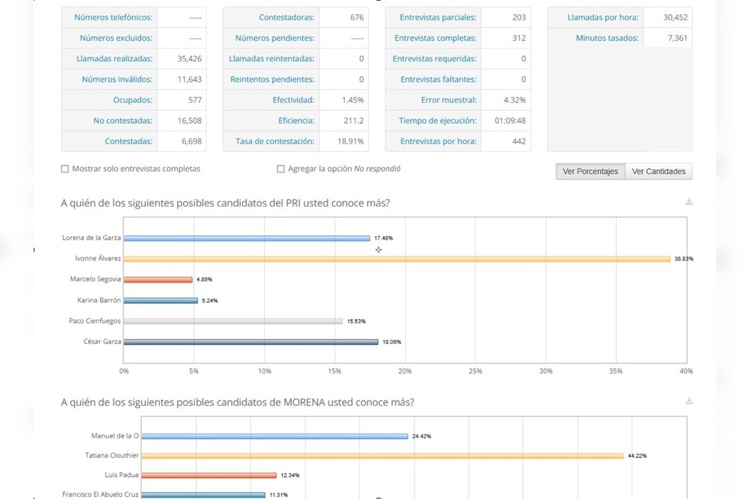The image size is (750, 499).
Task: Click the Ivonne Álvarez yellow bar
Action: [x=396, y=259]
